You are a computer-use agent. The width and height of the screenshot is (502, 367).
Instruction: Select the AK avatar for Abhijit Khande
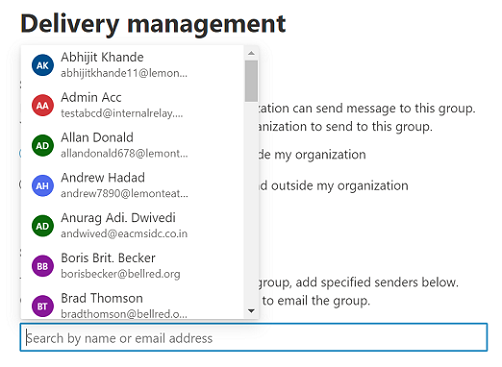(x=43, y=65)
